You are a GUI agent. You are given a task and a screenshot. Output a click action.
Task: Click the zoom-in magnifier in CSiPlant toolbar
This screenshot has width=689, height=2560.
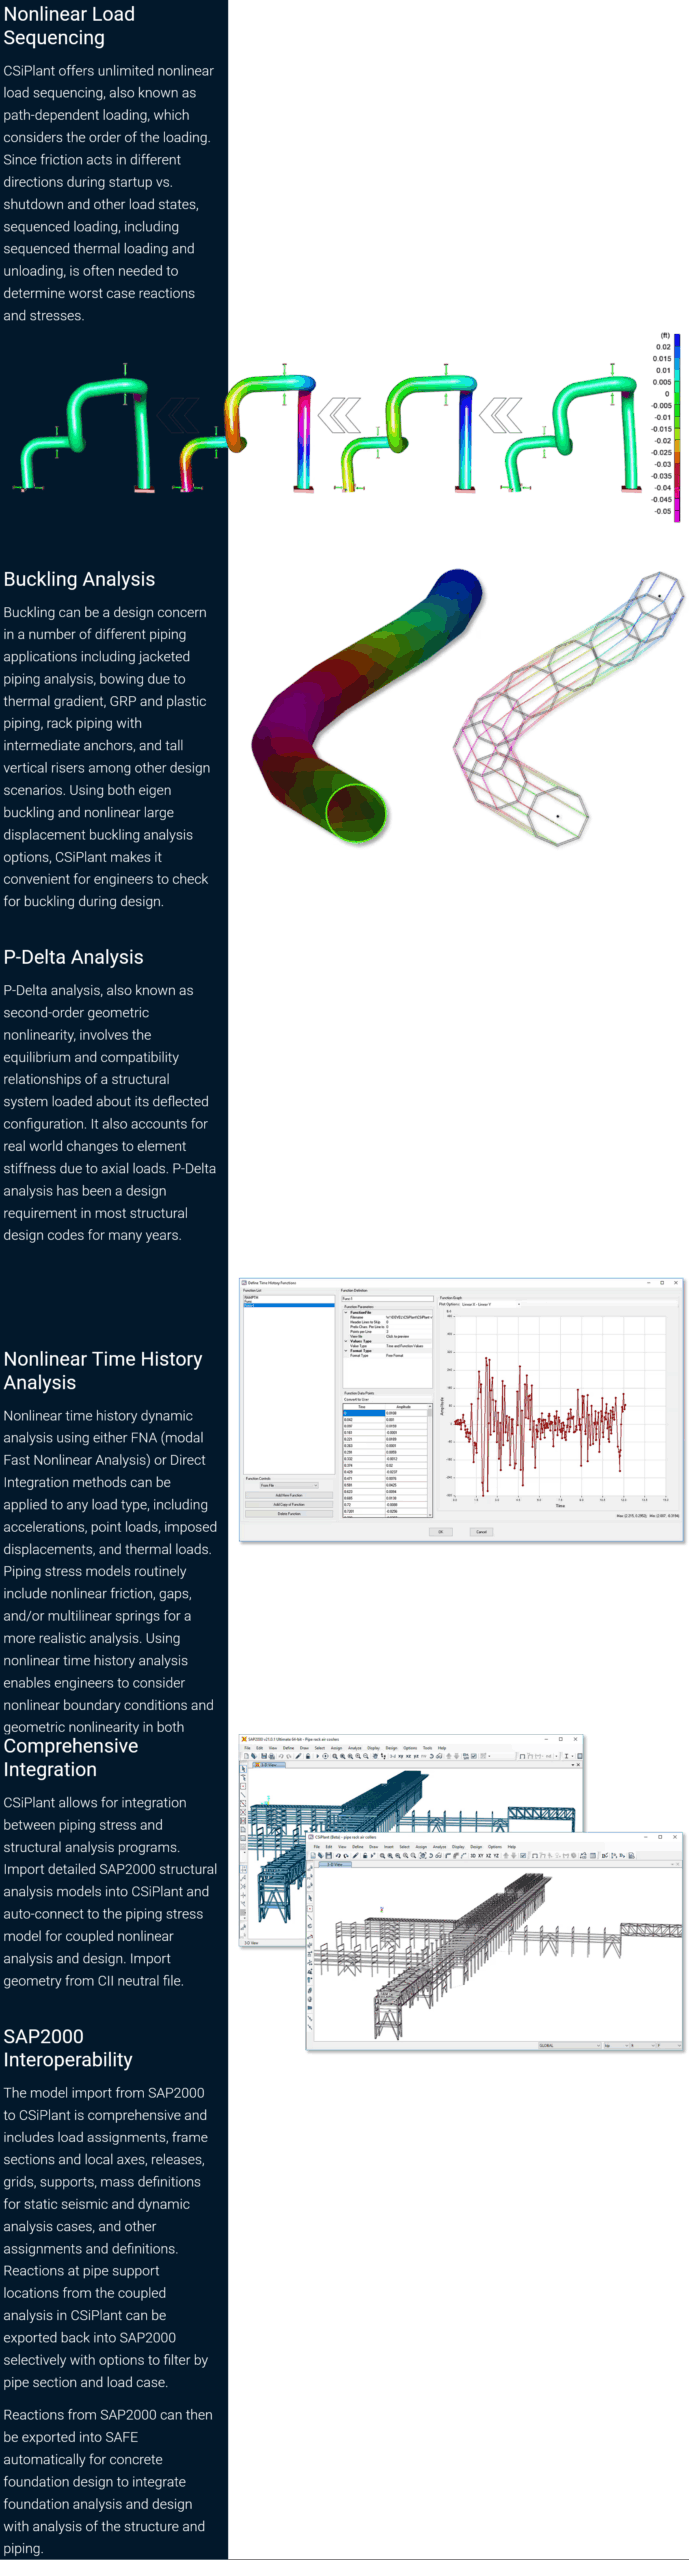coord(382,1855)
